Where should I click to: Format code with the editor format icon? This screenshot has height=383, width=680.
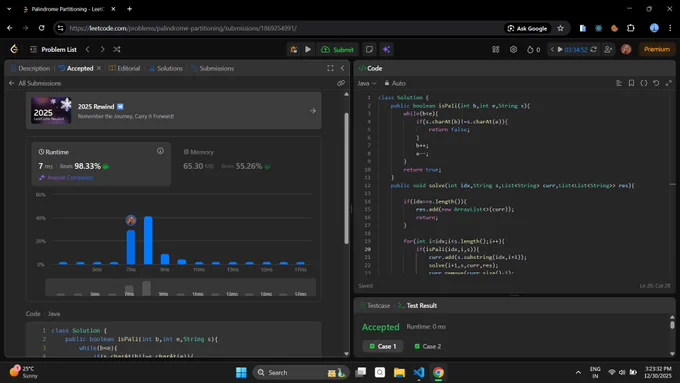pyautogui.click(x=619, y=83)
